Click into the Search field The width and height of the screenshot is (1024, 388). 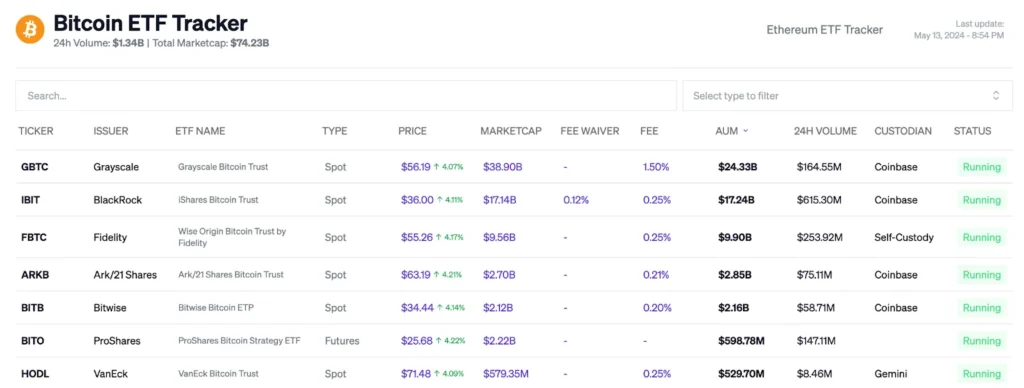(x=346, y=95)
